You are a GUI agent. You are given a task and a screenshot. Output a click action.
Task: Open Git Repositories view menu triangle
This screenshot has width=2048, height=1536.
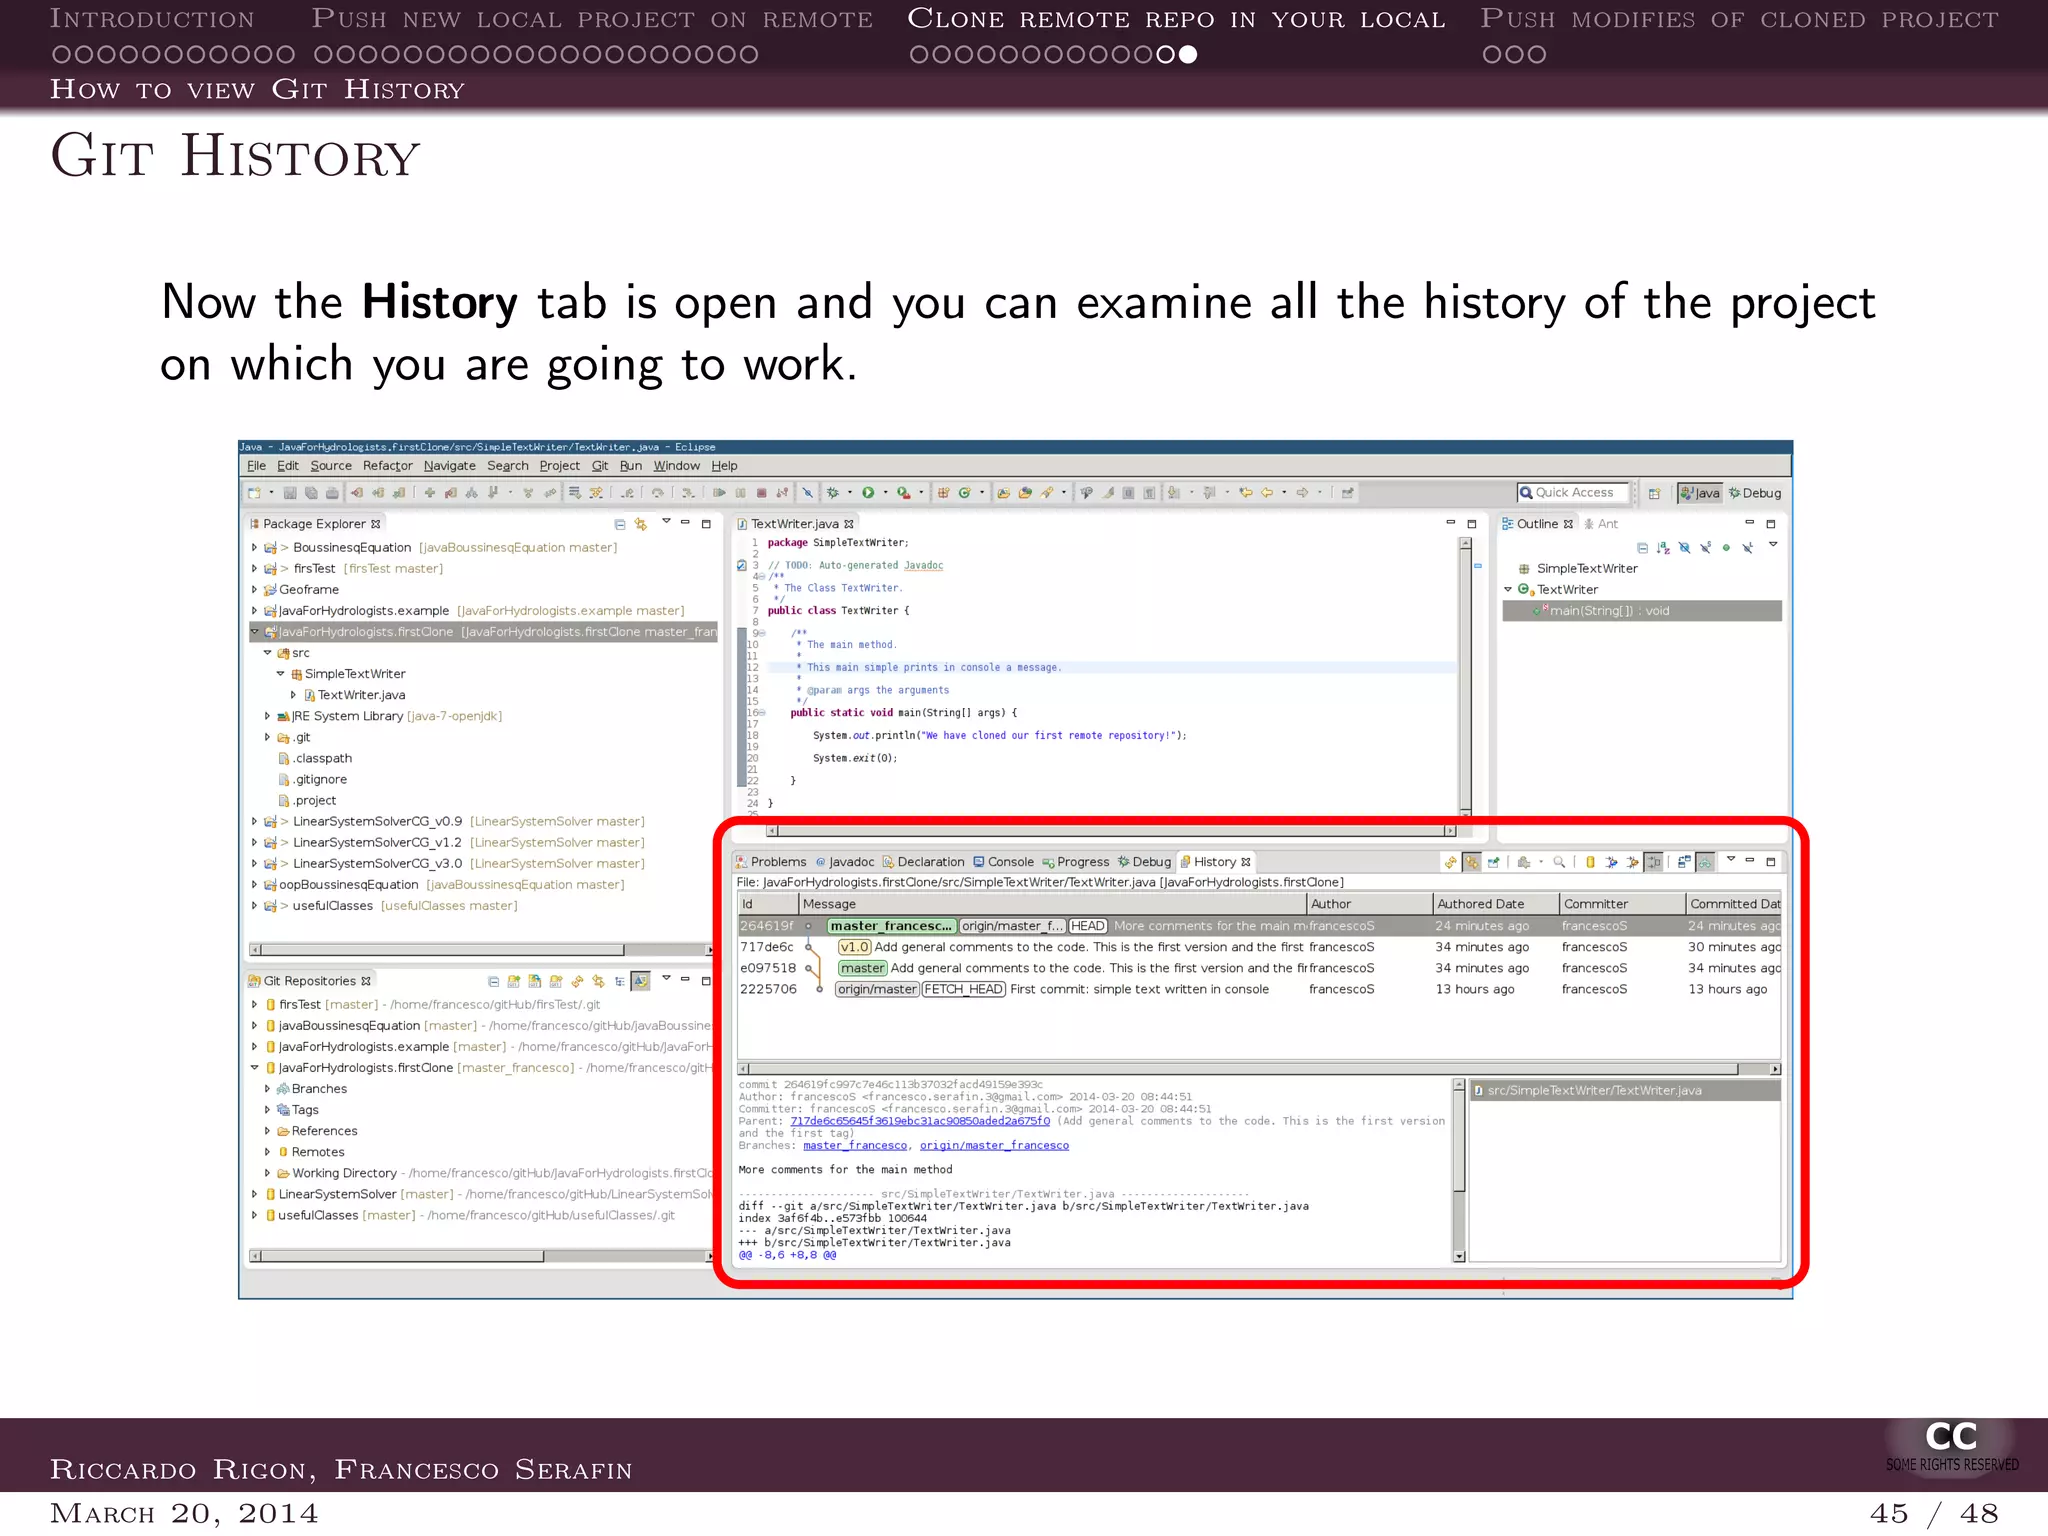tap(666, 979)
